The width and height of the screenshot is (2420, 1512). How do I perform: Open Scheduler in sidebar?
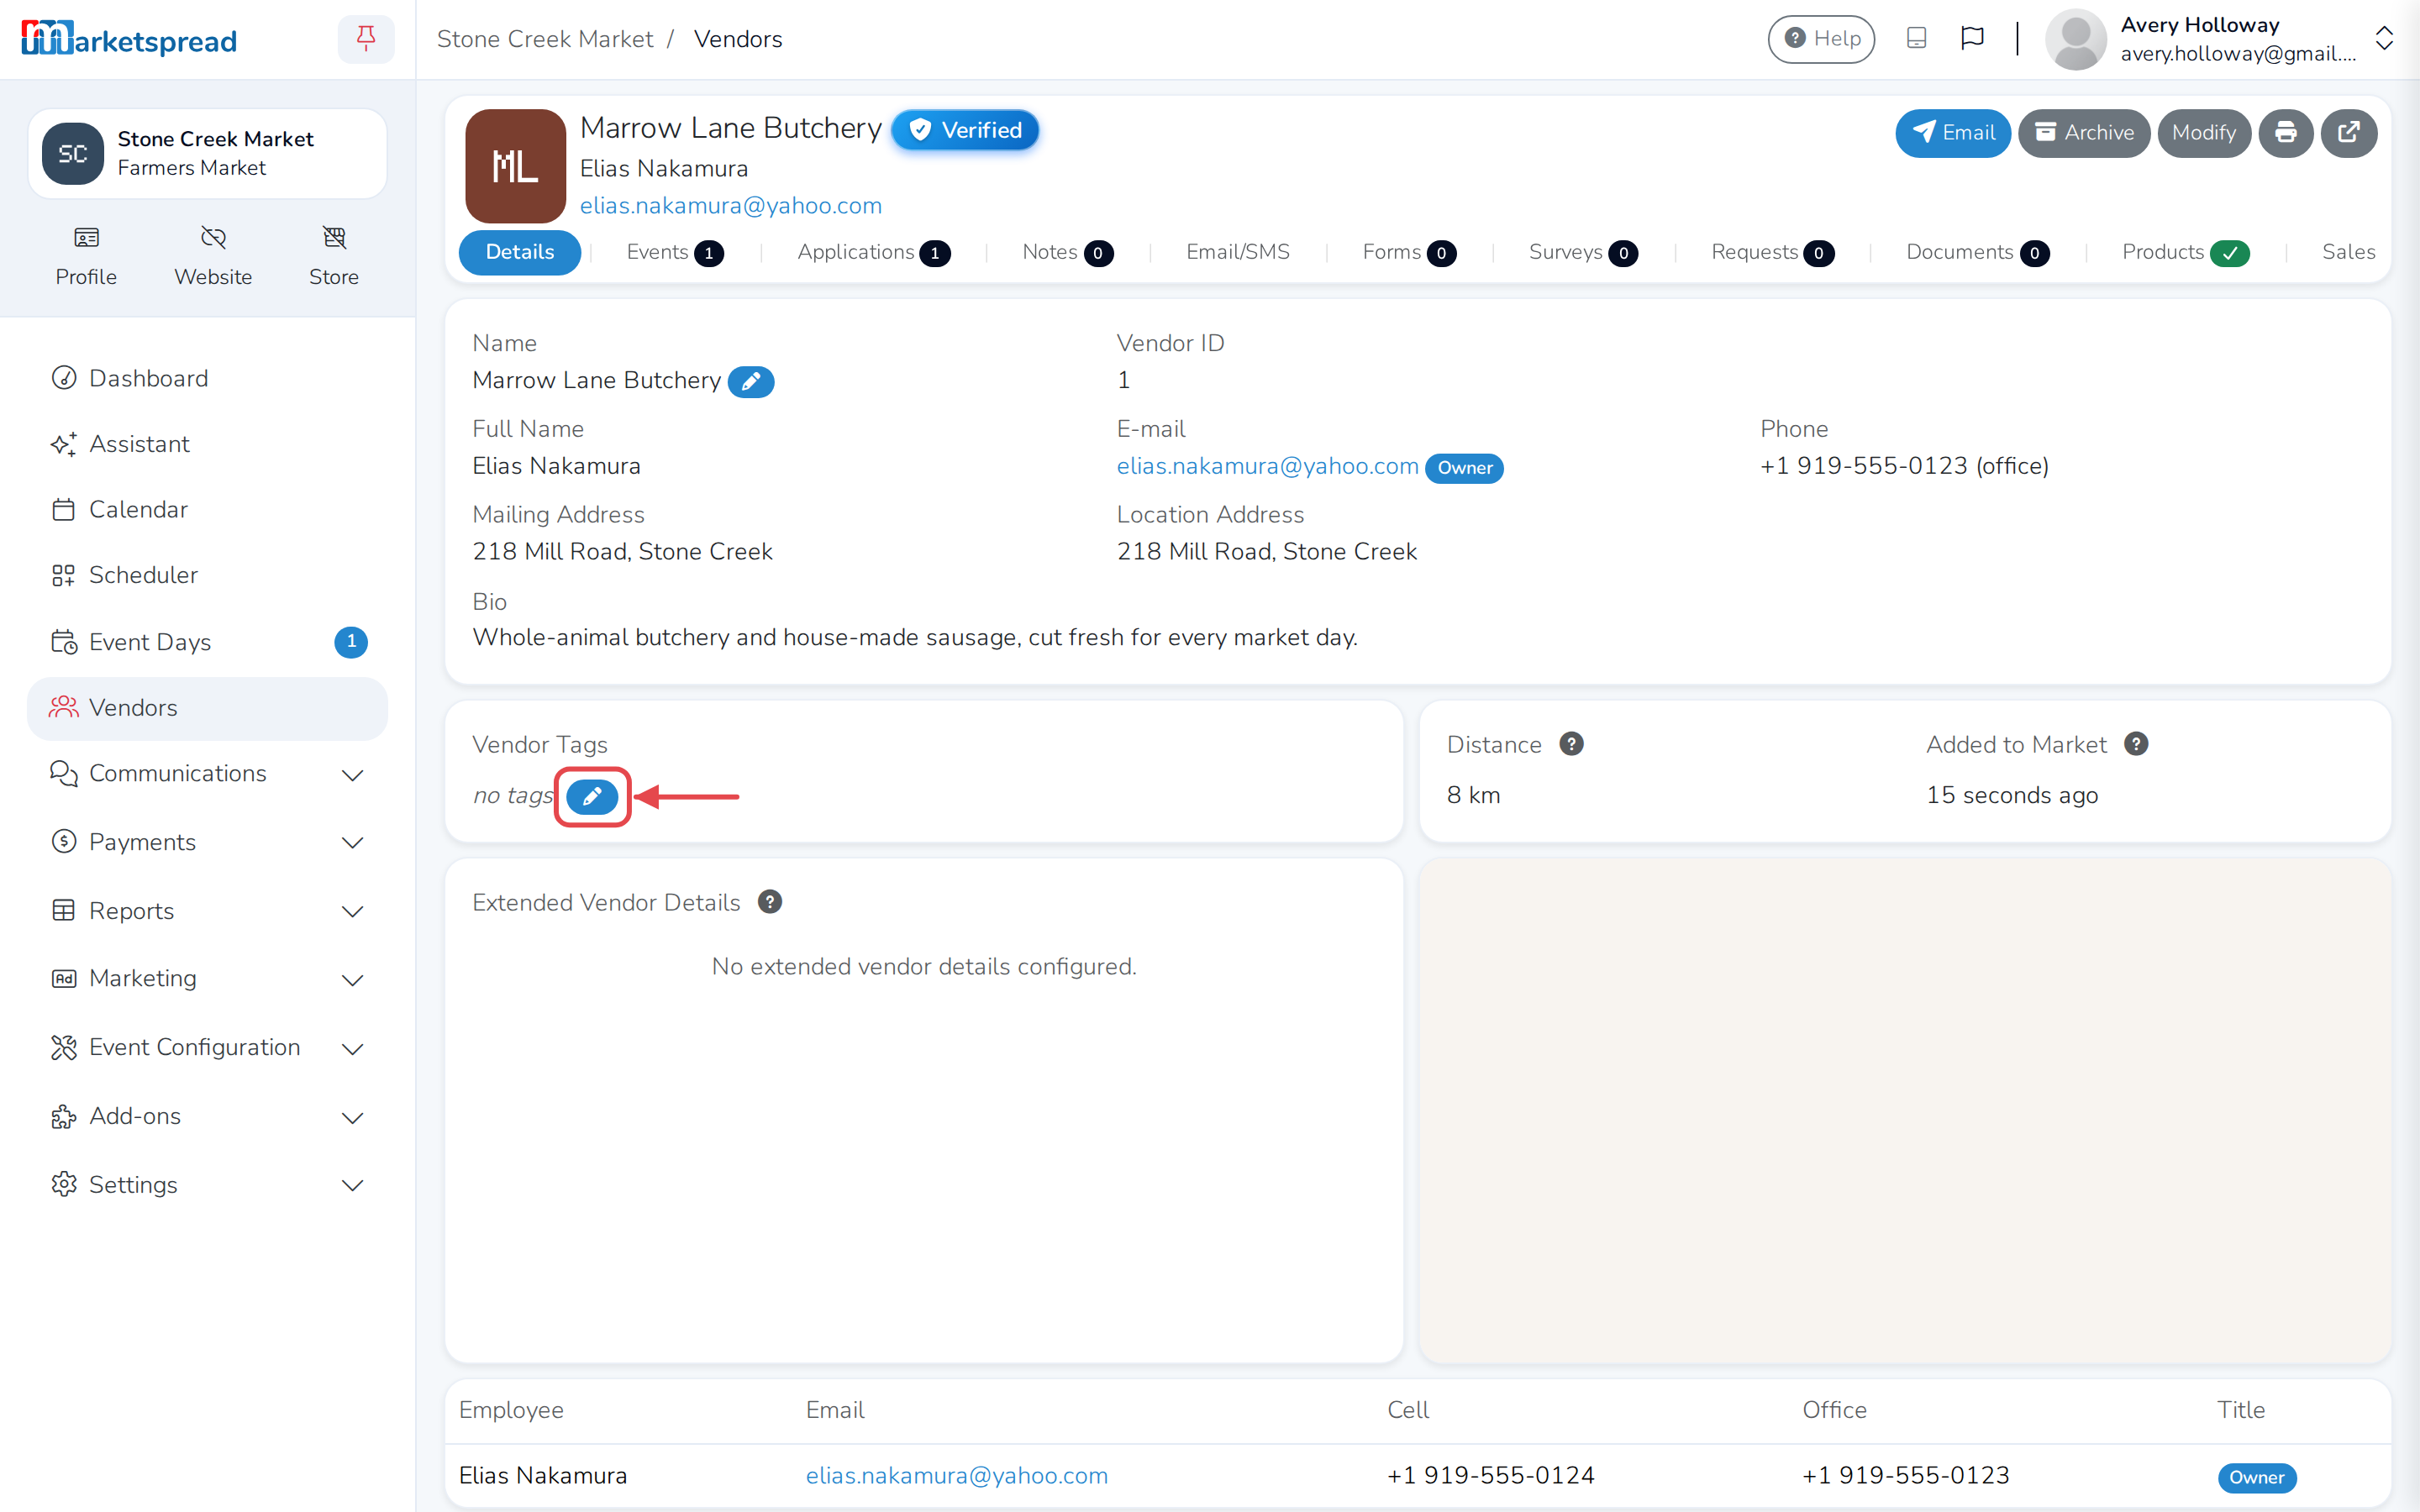click(x=207, y=575)
